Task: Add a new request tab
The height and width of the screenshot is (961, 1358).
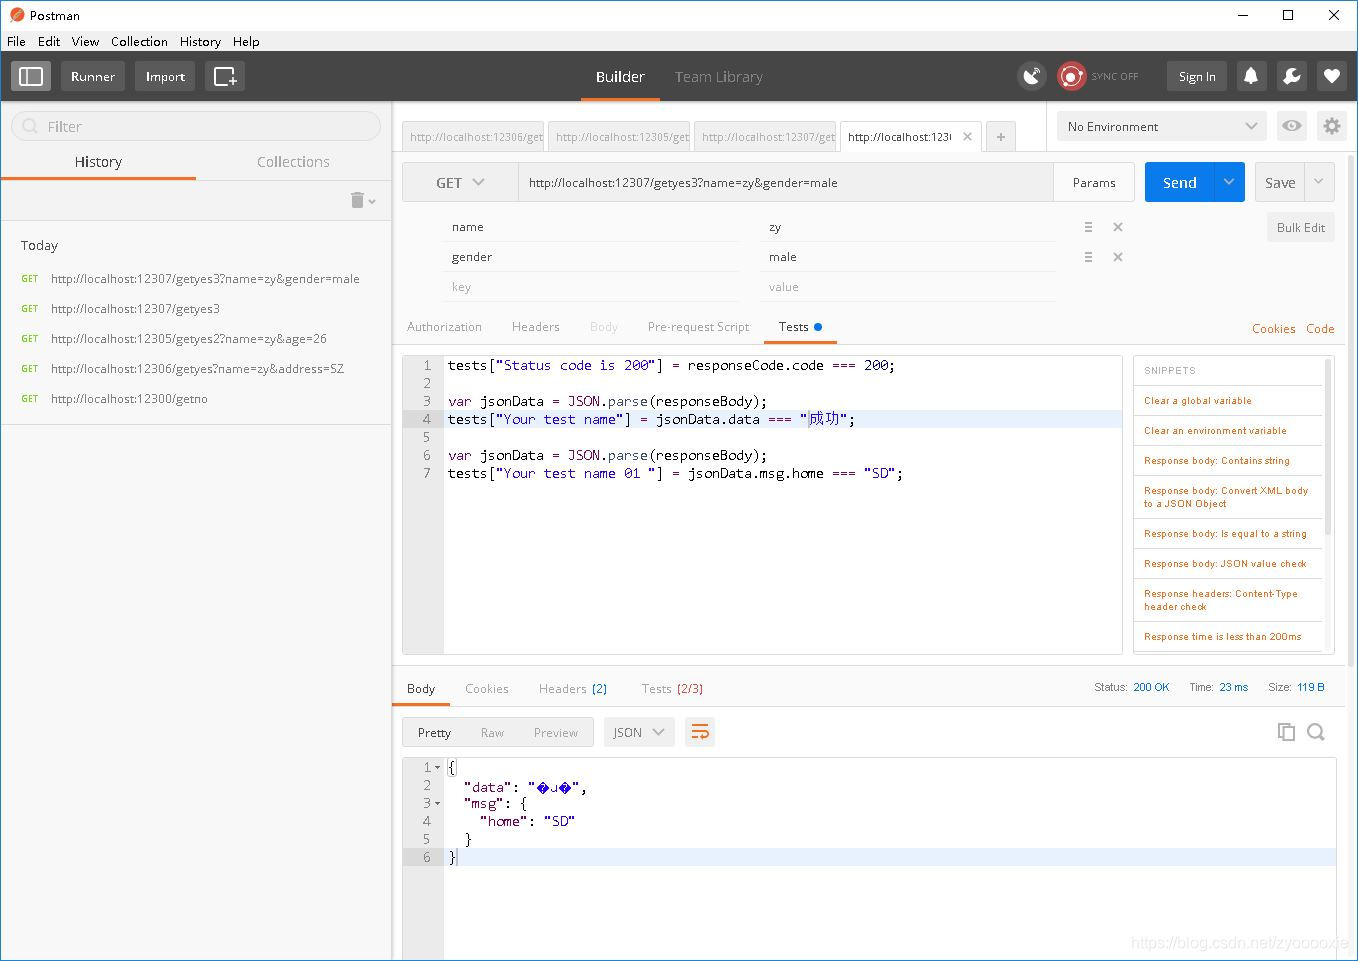Action: pos(1000,137)
